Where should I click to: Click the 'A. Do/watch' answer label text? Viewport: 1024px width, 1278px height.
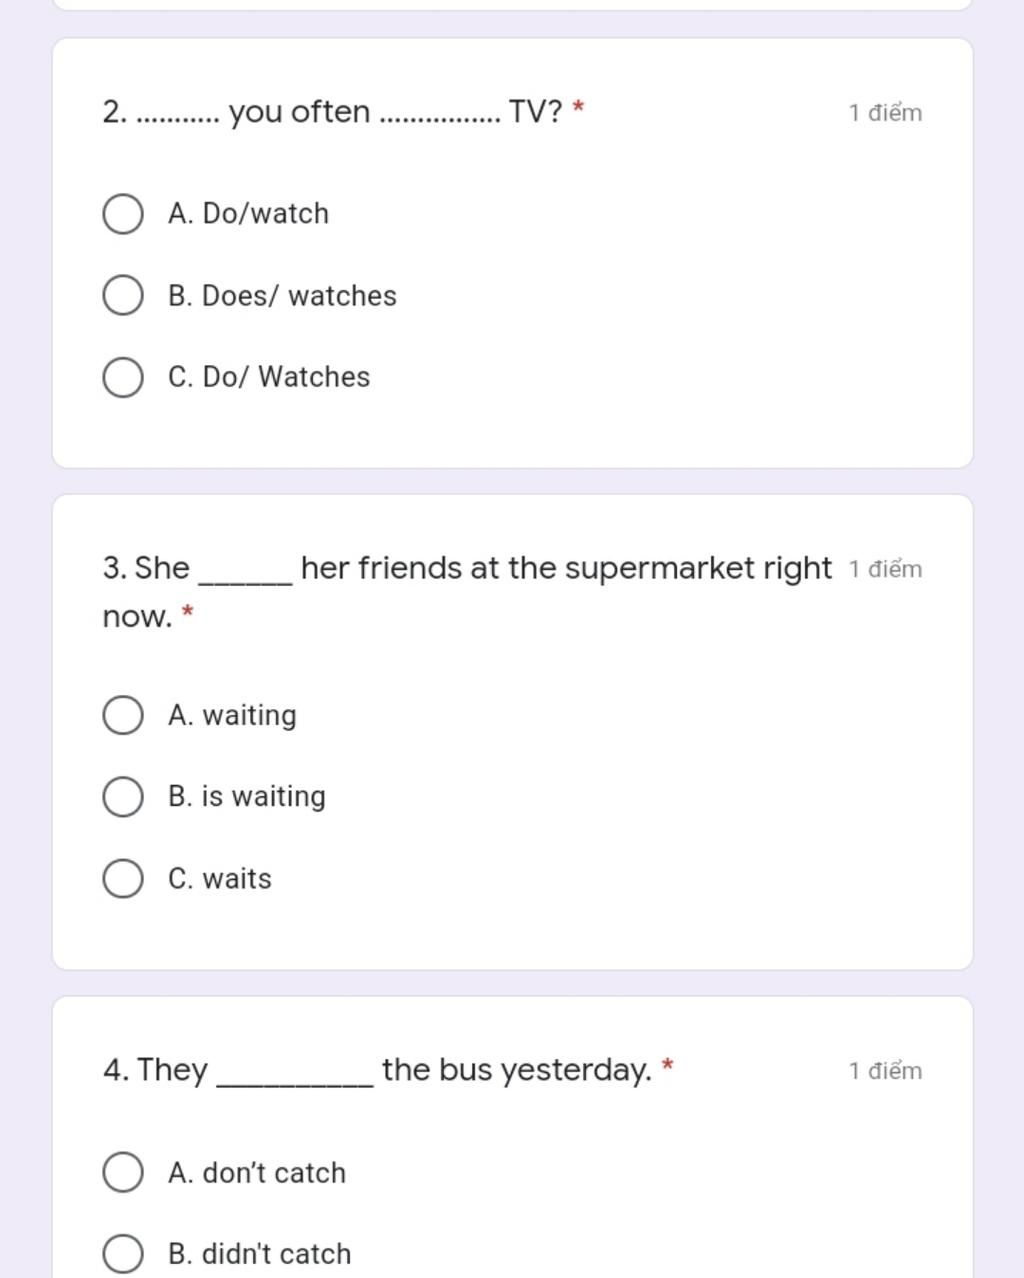[x=248, y=214]
